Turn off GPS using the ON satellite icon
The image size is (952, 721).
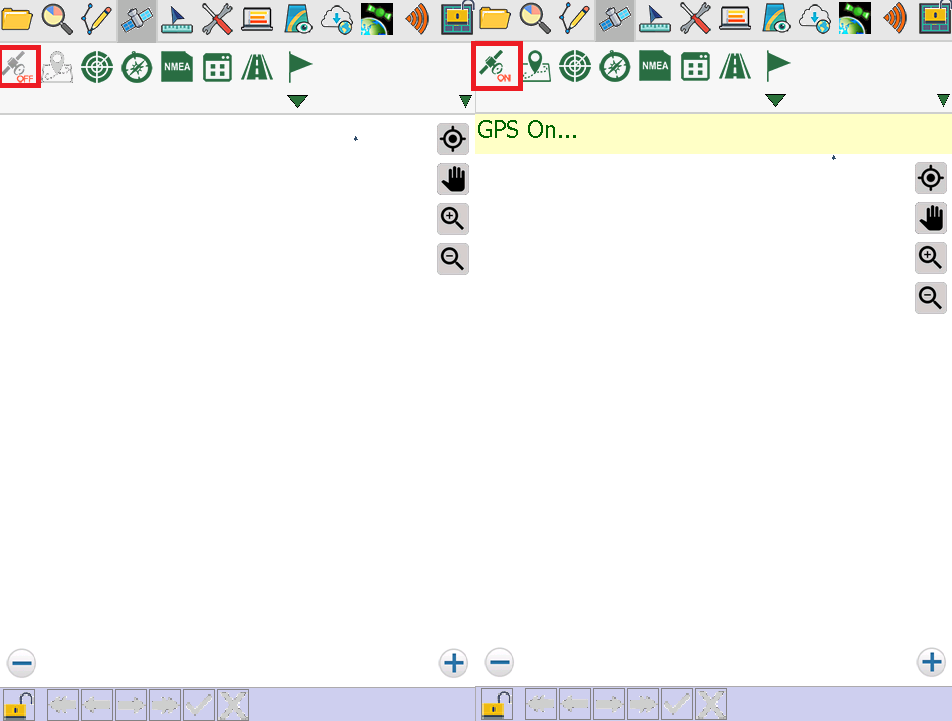pos(497,66)
